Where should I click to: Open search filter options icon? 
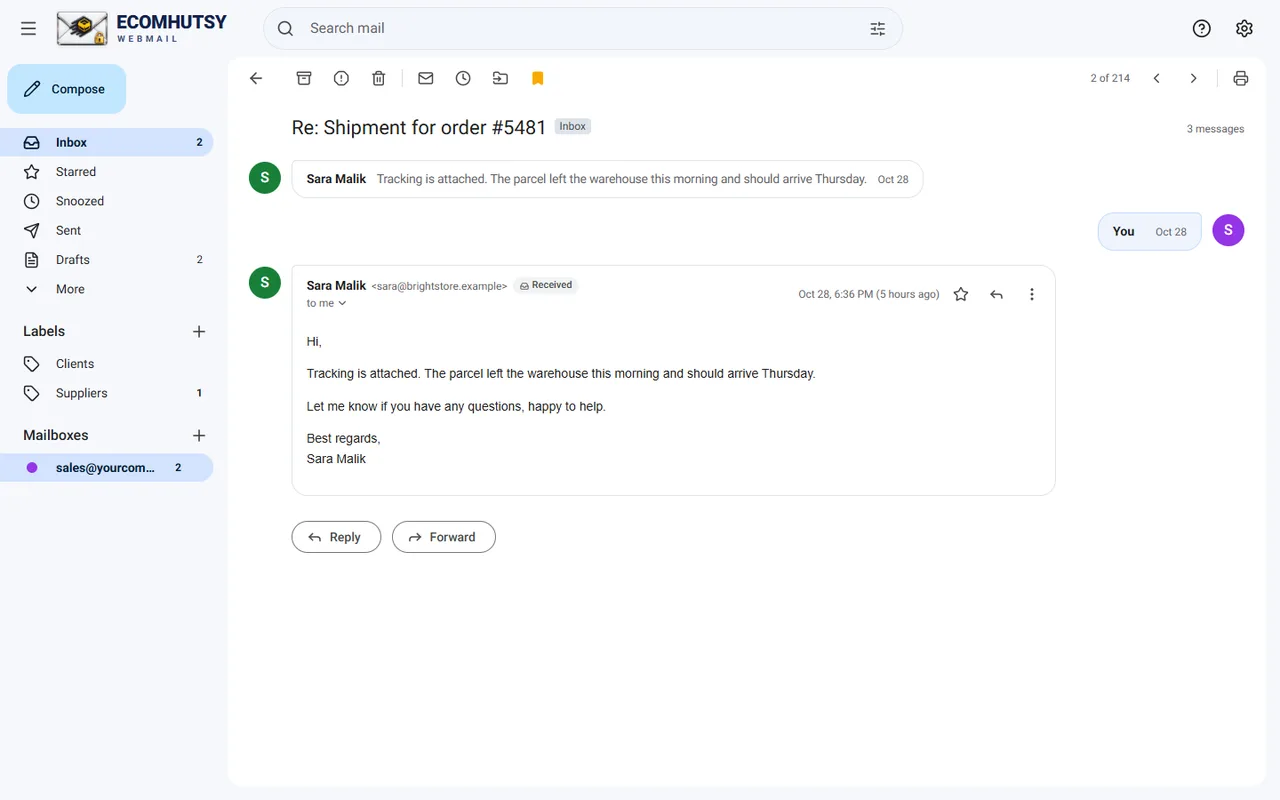tap(878, 29)
